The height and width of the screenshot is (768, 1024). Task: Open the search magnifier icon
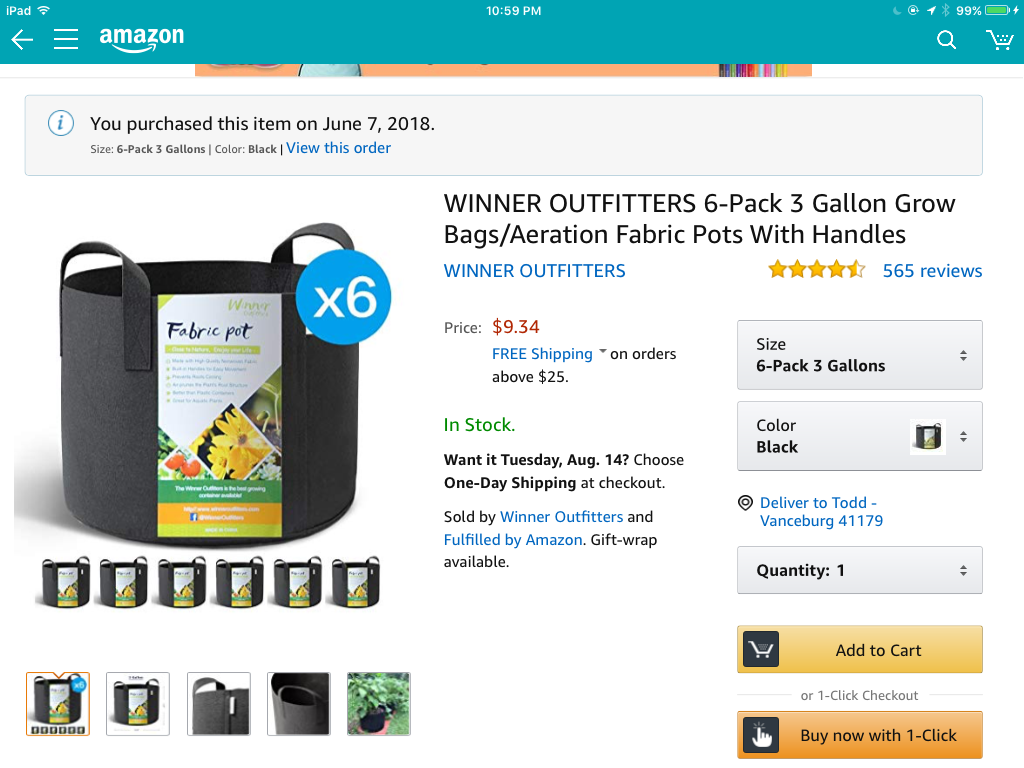coord(946,40)
